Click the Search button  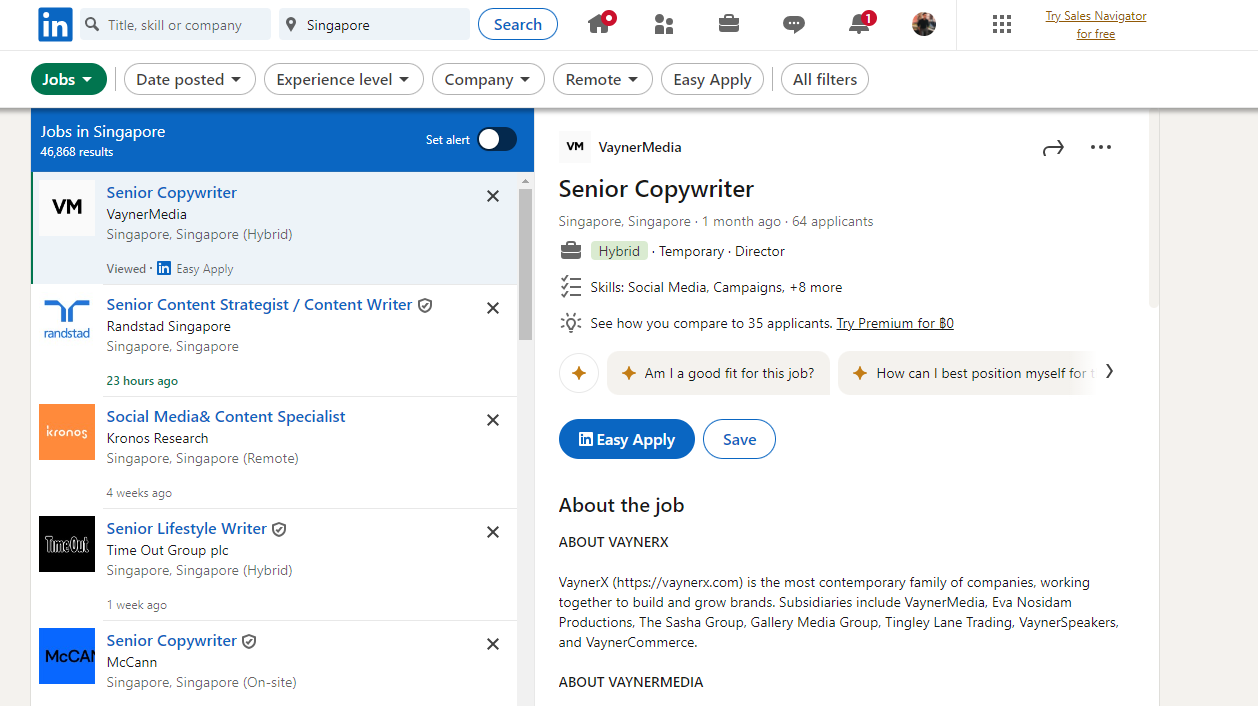coord(518,24)
